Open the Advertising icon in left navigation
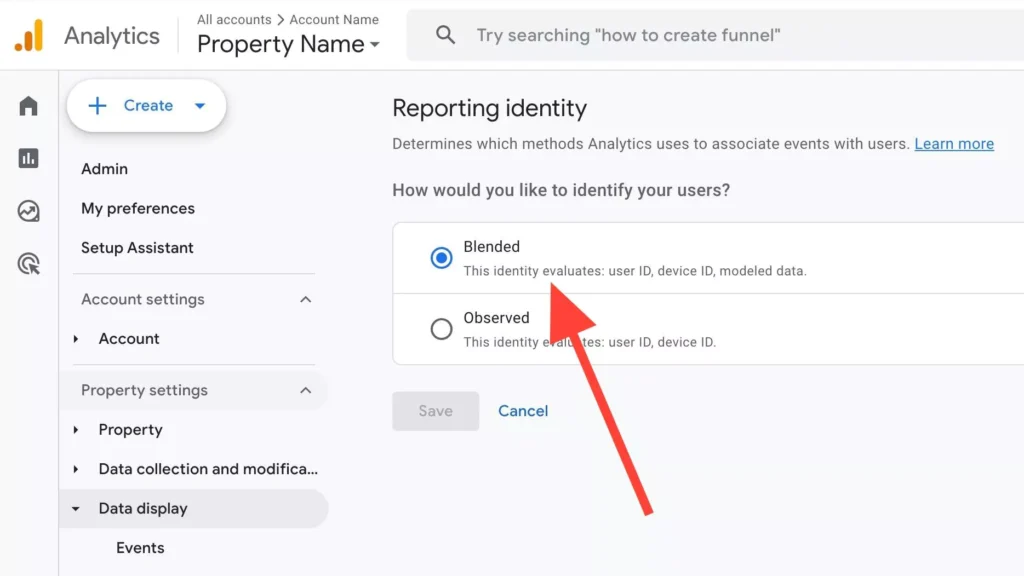1024x576 pixels. (x=27, y=264)
